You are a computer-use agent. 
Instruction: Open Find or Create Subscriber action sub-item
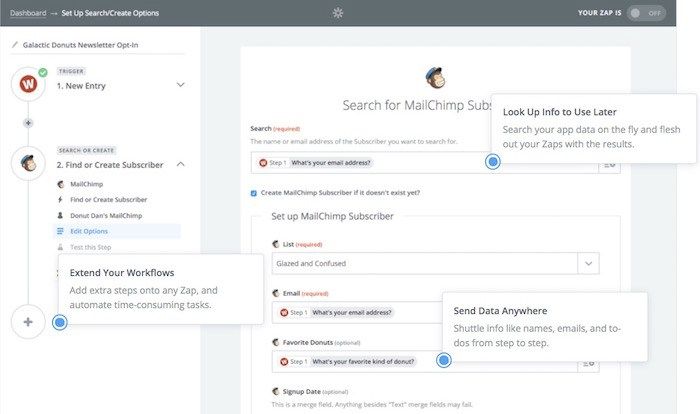tap(108, 200)
